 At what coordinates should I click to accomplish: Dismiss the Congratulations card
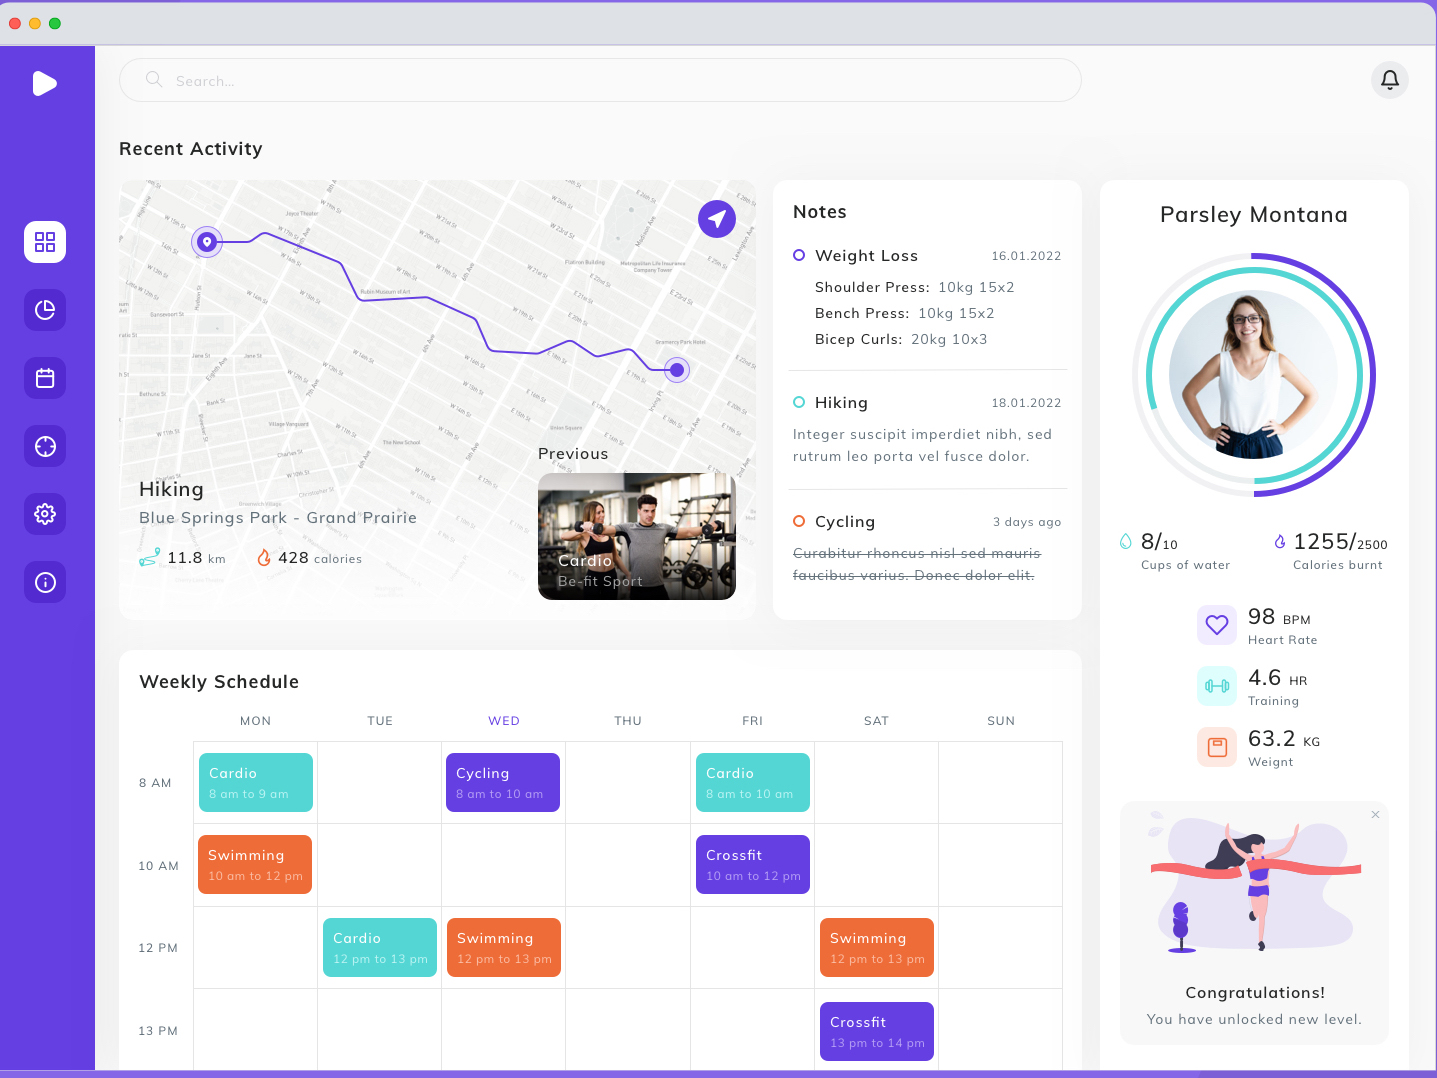pyautogui.click(x=1375, y=815)
